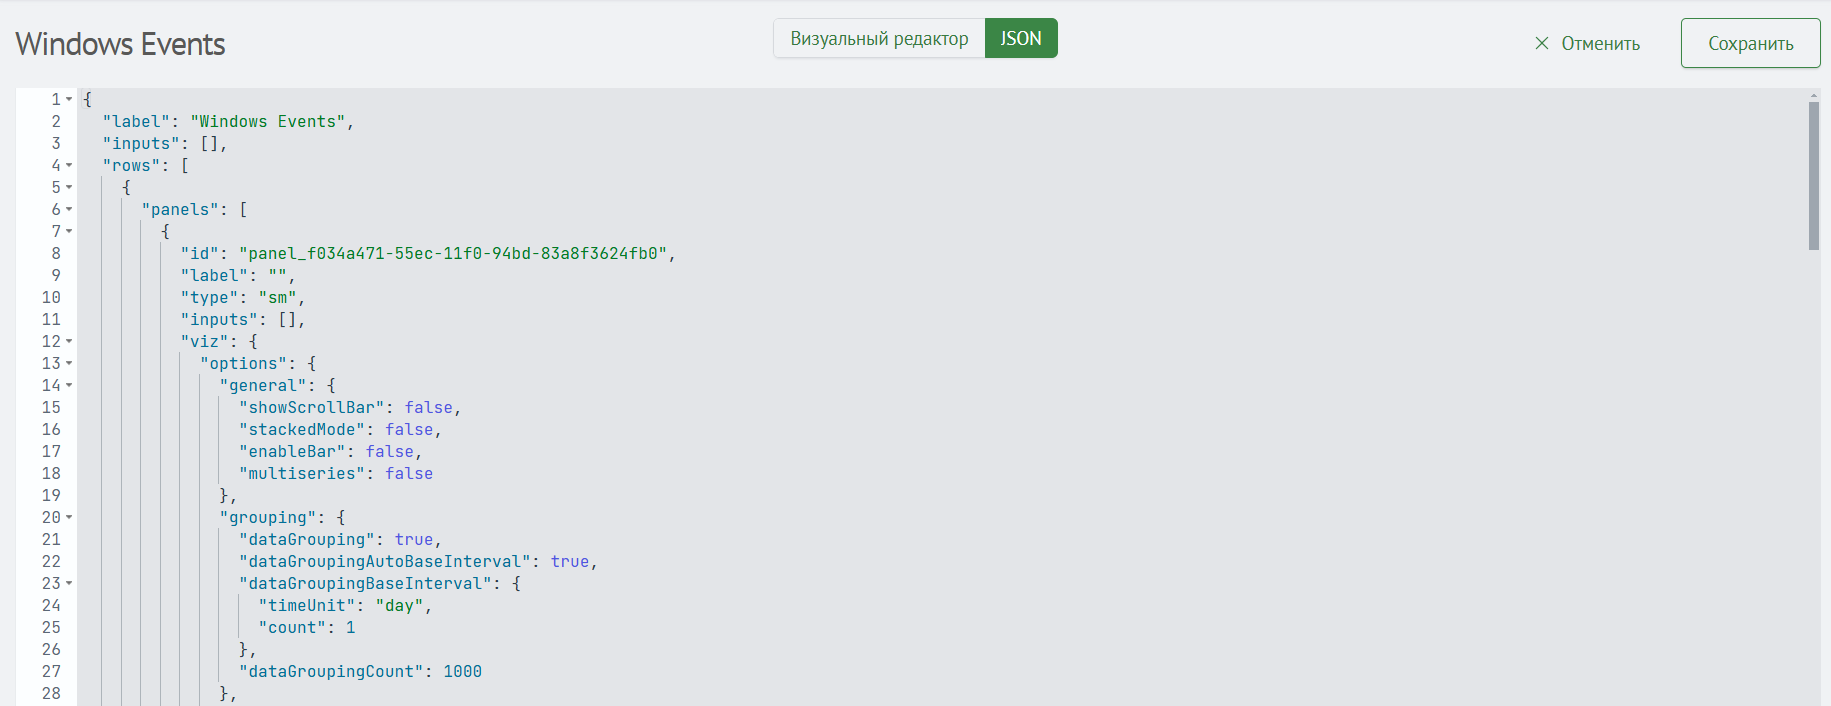The height and width of the screenshot is (706, 1831).
Task: Click the true value of "dataGroupingAutoBaseInterval"
Action: coord(570,561)
